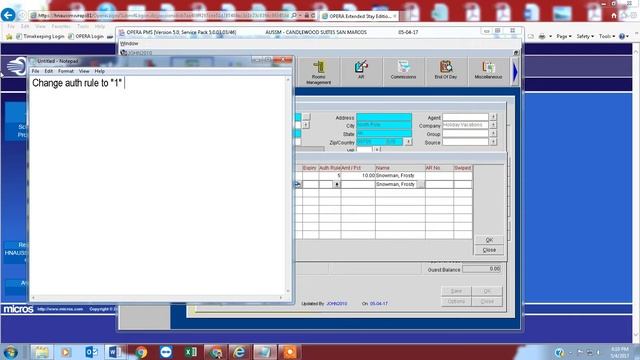Click Close in the payment types dialog

(x=489, y=250)
